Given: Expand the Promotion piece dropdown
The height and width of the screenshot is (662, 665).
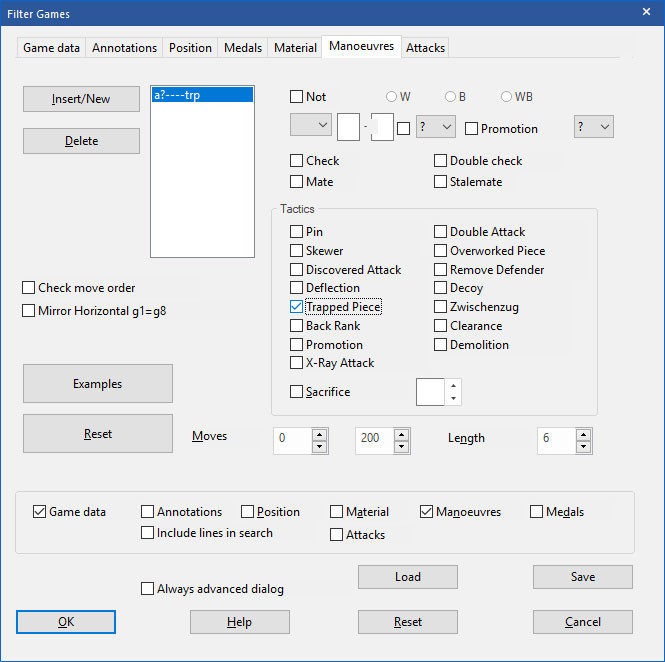Looking at the screenshot, I should pos(593,126).
